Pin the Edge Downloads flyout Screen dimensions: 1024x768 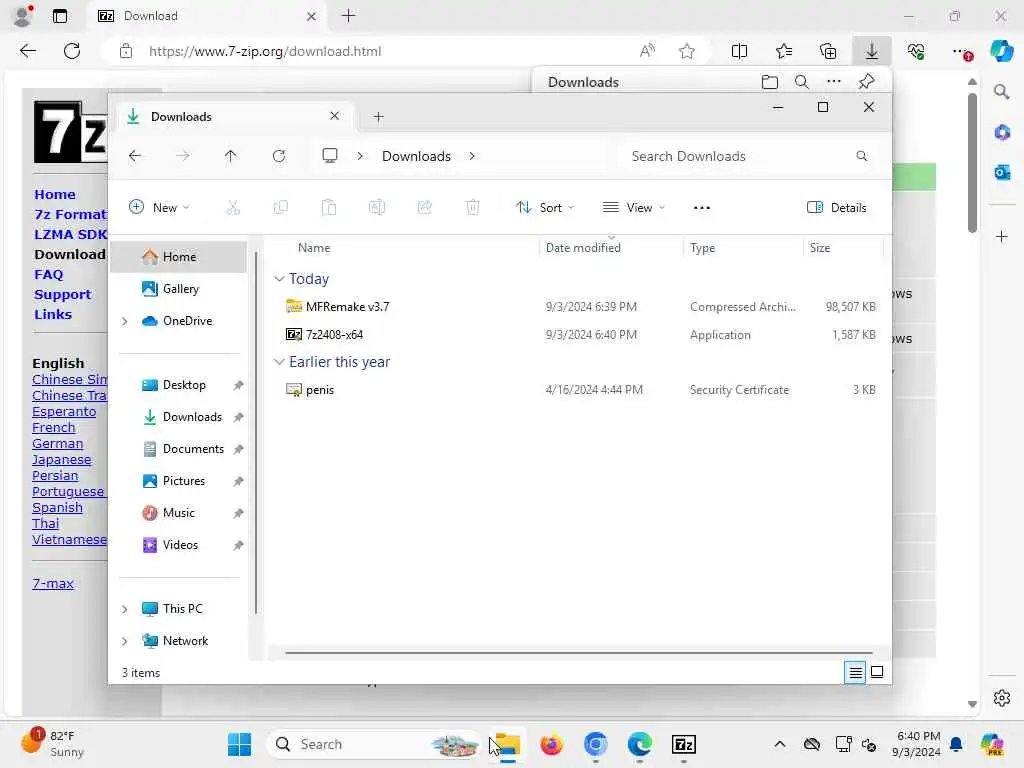click(x=867, y=82)
